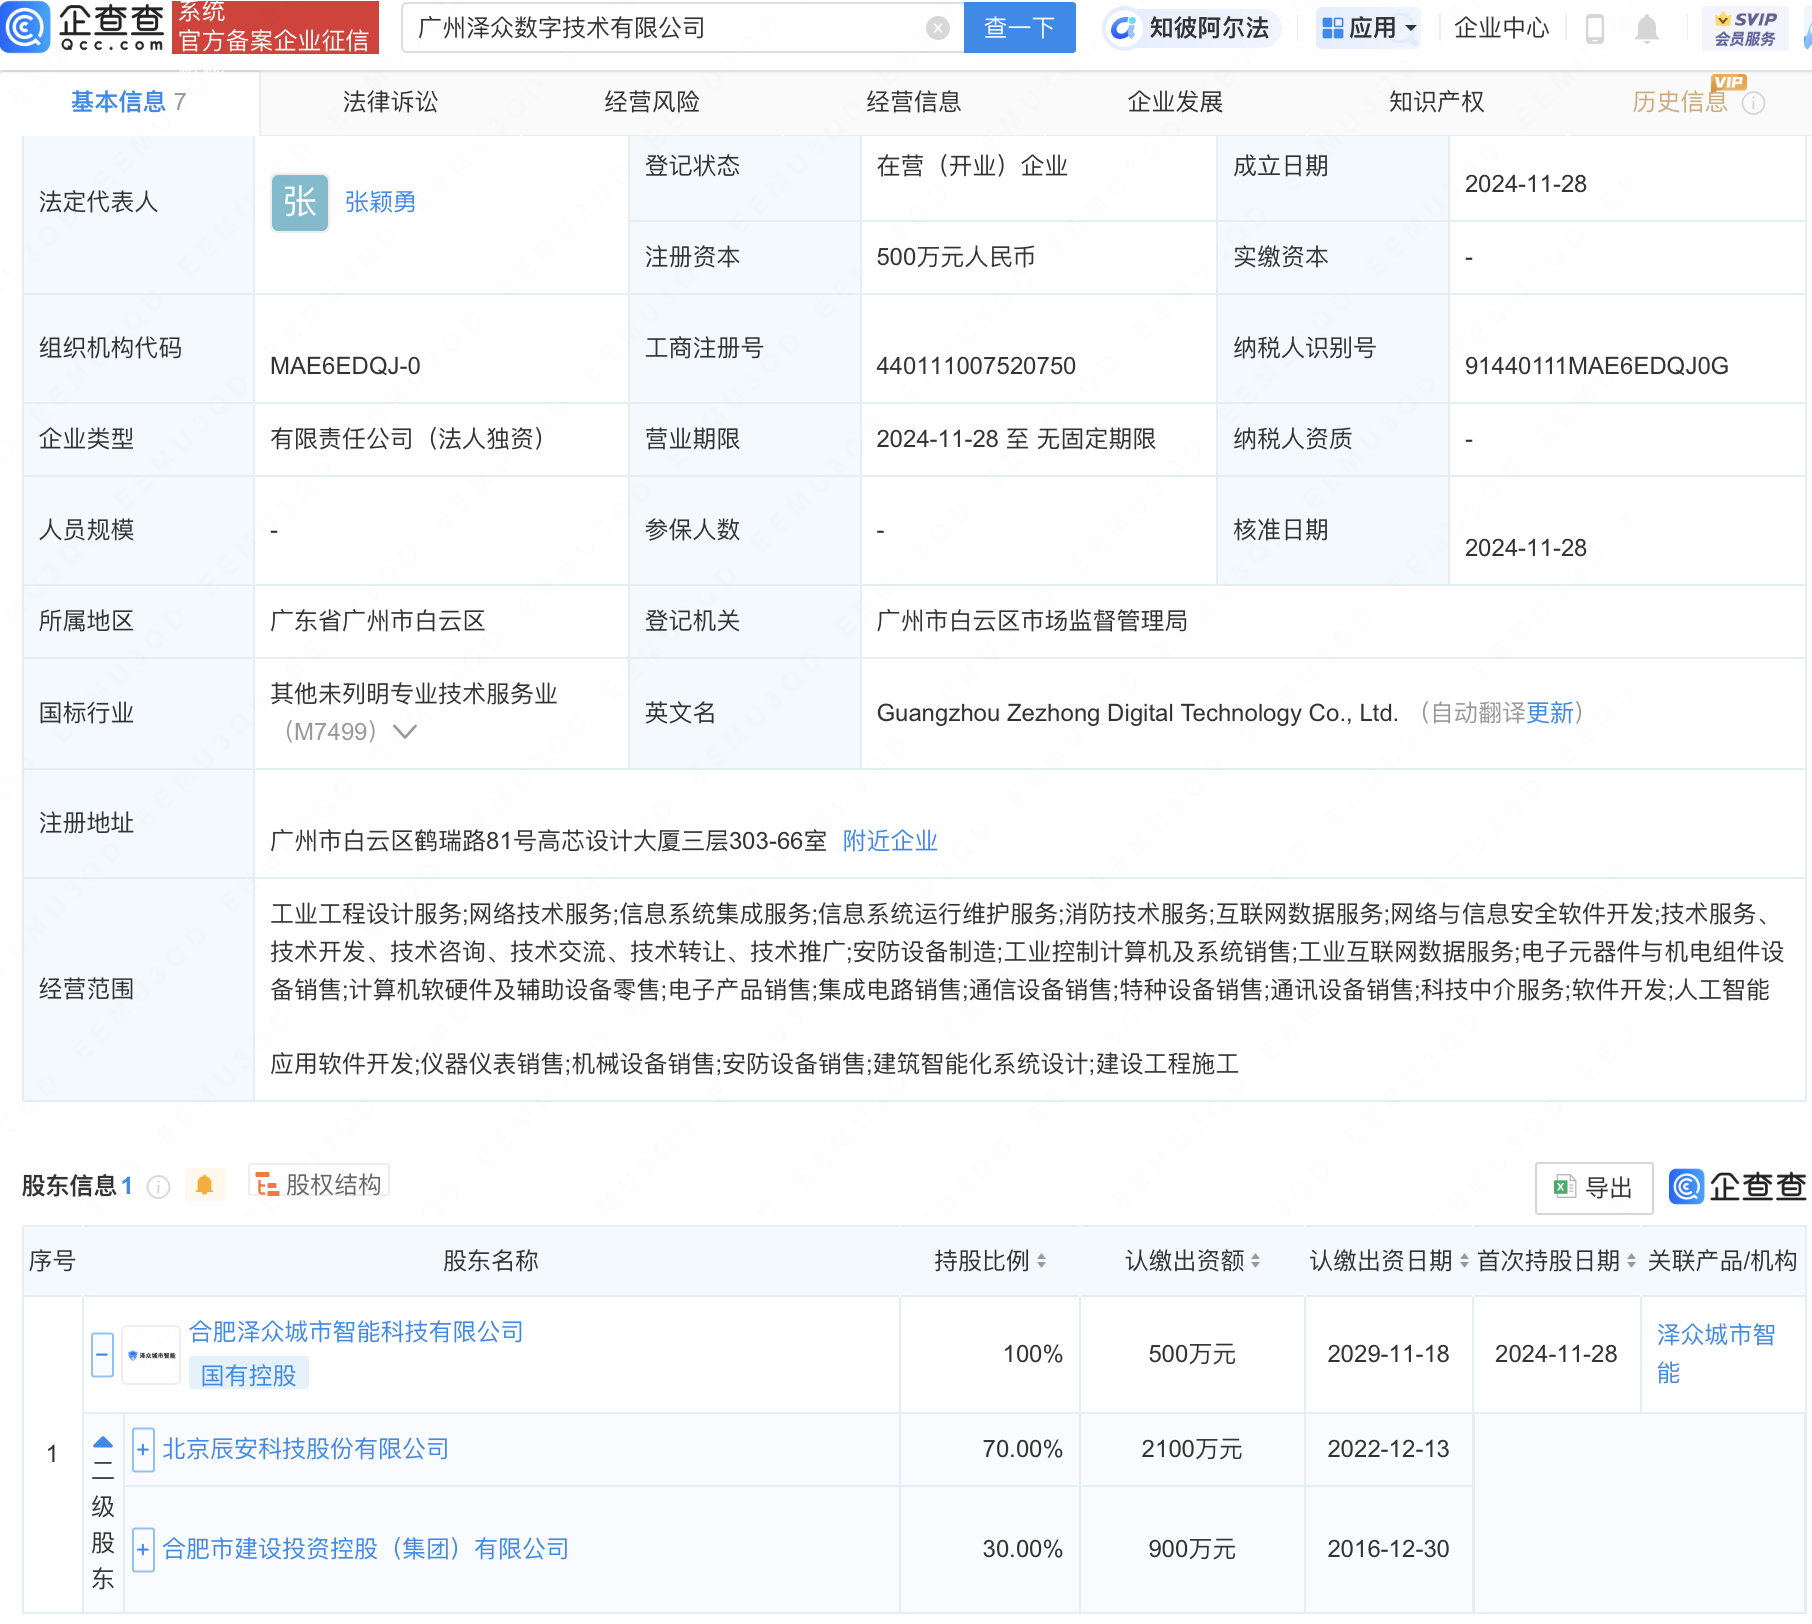The width and height of the screenshot is (1812, 1624).
Task: Open the 经营信息 tab
Action: point(913,102)
